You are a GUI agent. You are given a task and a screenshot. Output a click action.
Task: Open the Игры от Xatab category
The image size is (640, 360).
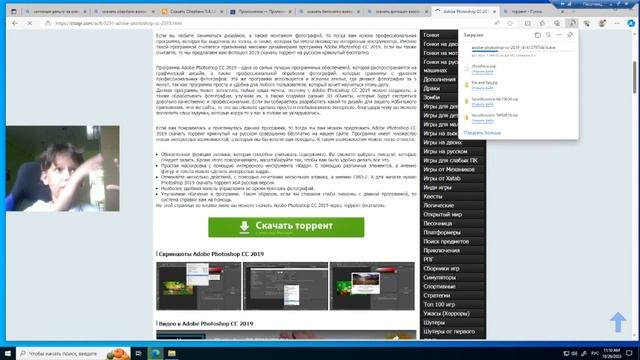[x=442, y=178]
